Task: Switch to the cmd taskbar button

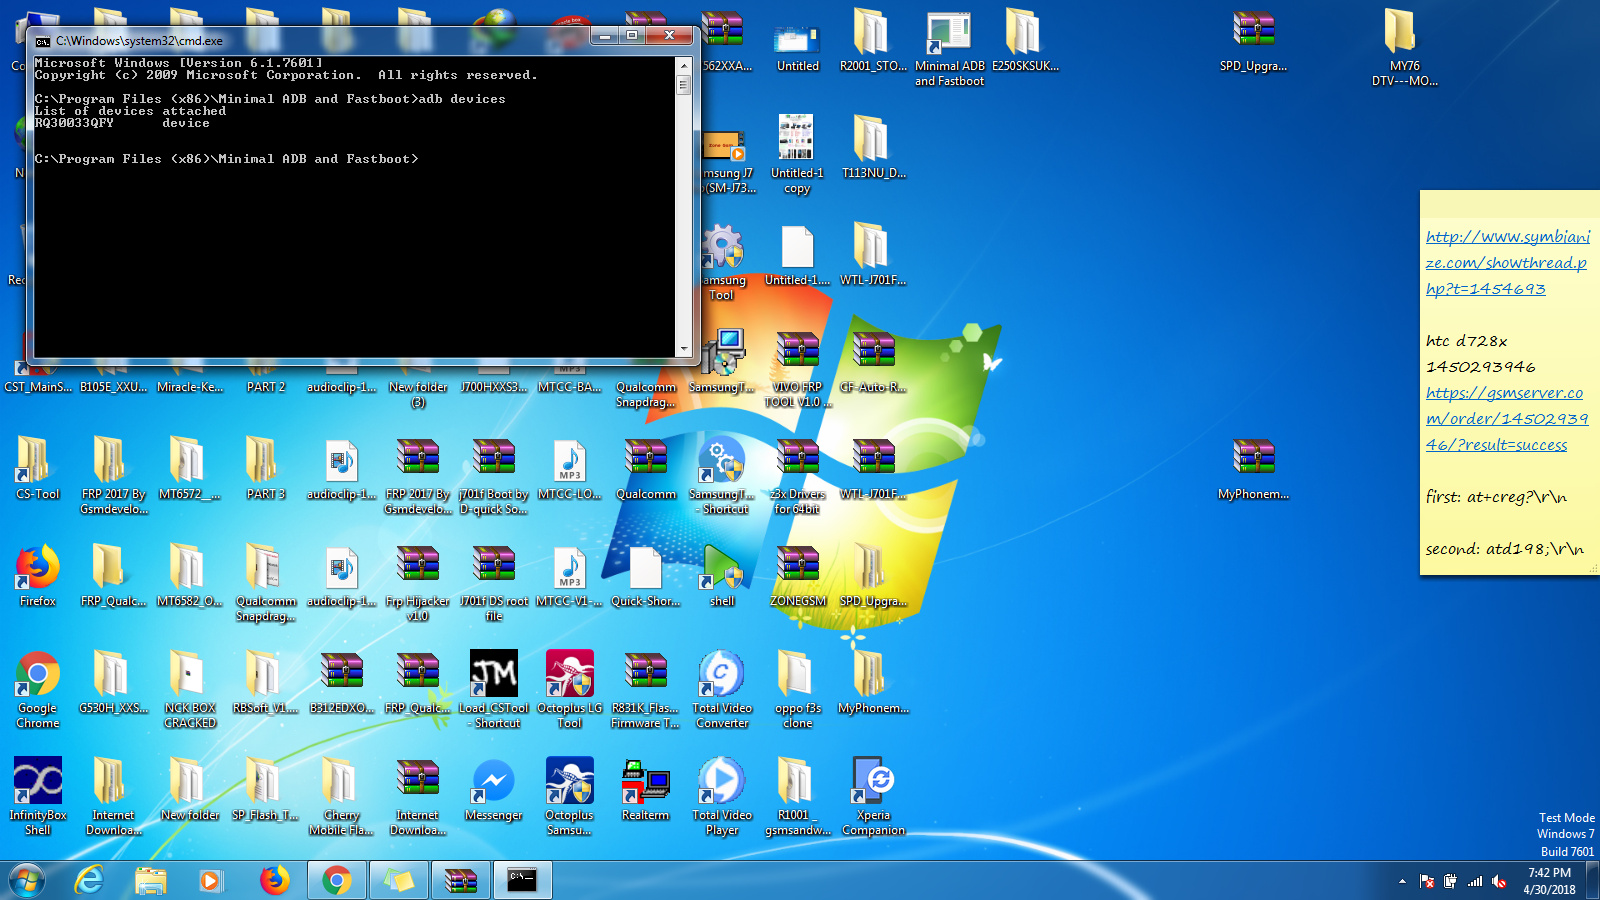Action: pyautogui.click(x=523, y=880)
